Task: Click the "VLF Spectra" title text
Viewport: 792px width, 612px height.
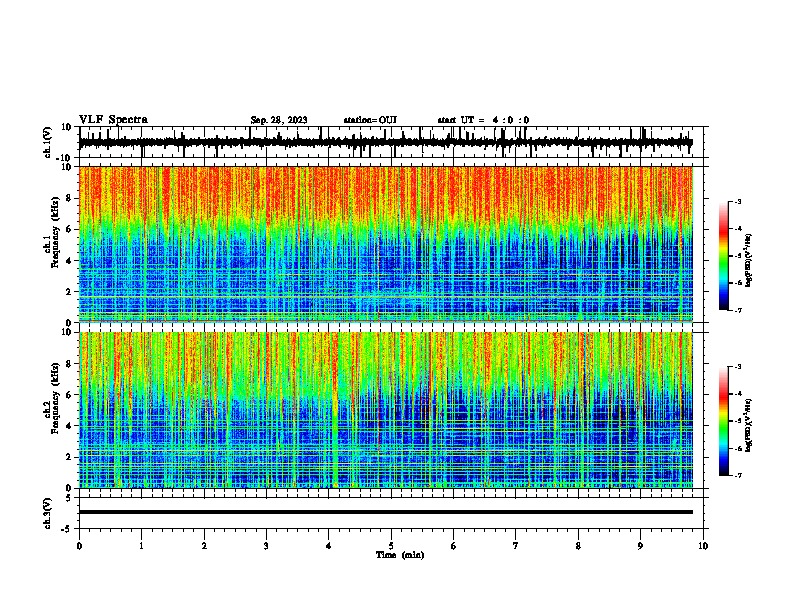Action: click(113, 120)
